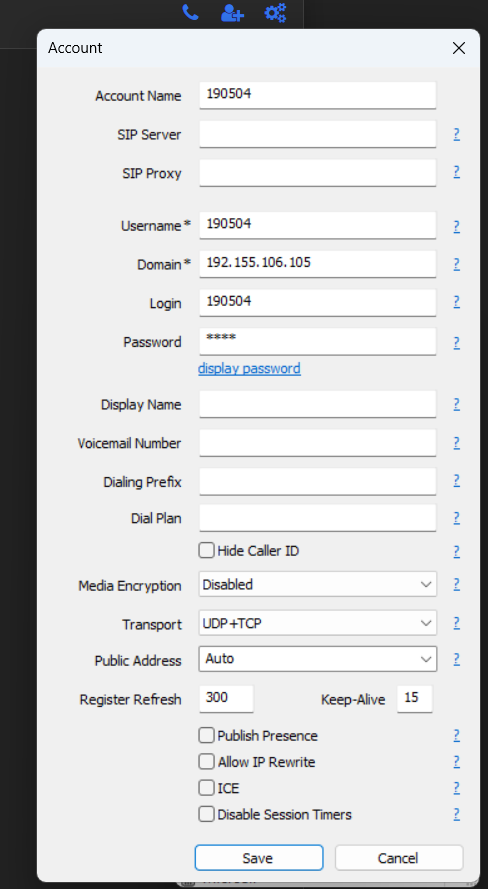Viewport: 488px width, 889px height.
Task: Click the Save button
Action: [259, 858]
